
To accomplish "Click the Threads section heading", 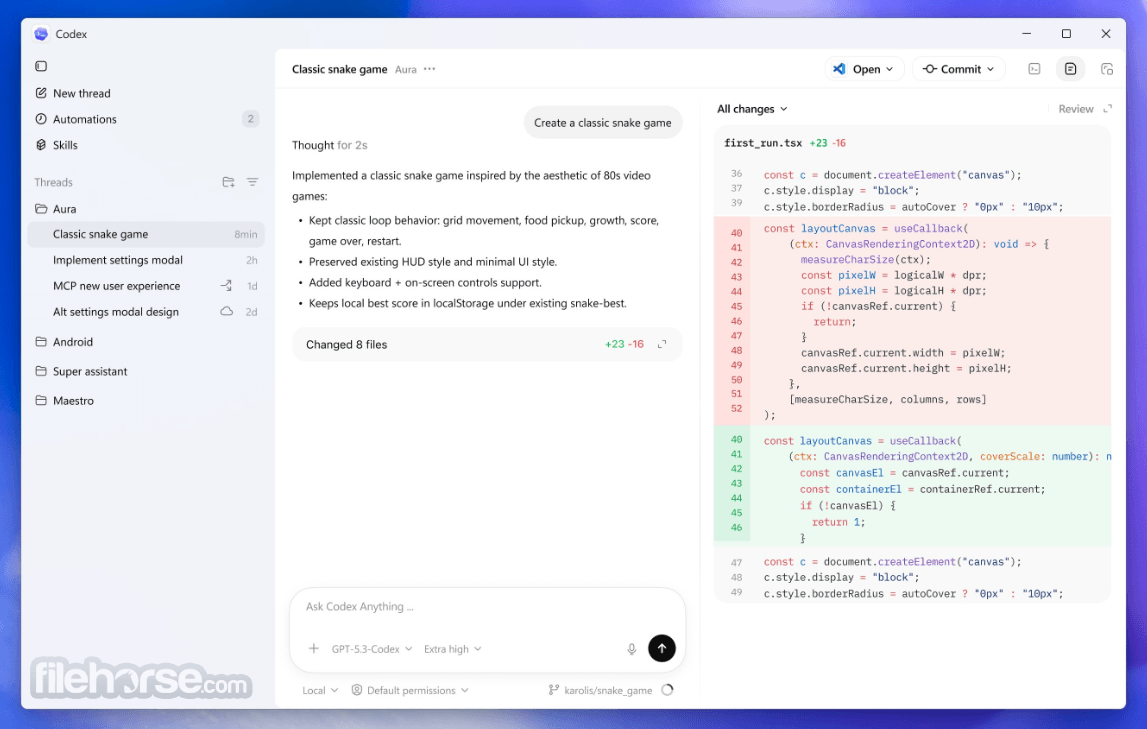I will click(x=53, y=182).
